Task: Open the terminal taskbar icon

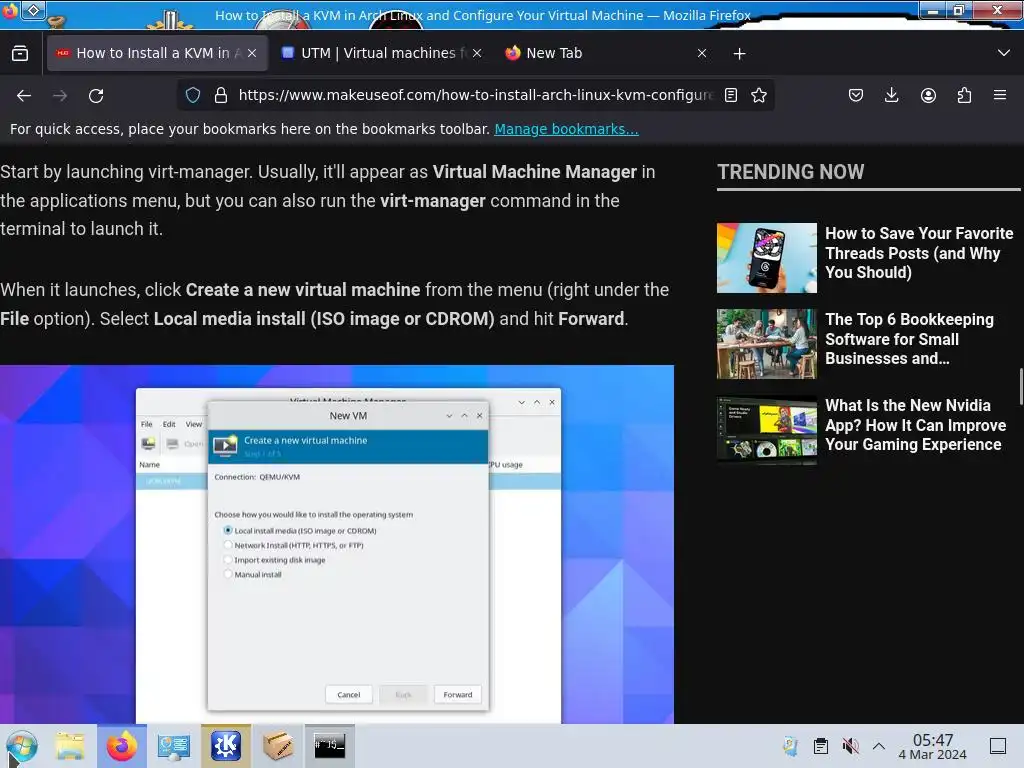Action: (329, 746)
